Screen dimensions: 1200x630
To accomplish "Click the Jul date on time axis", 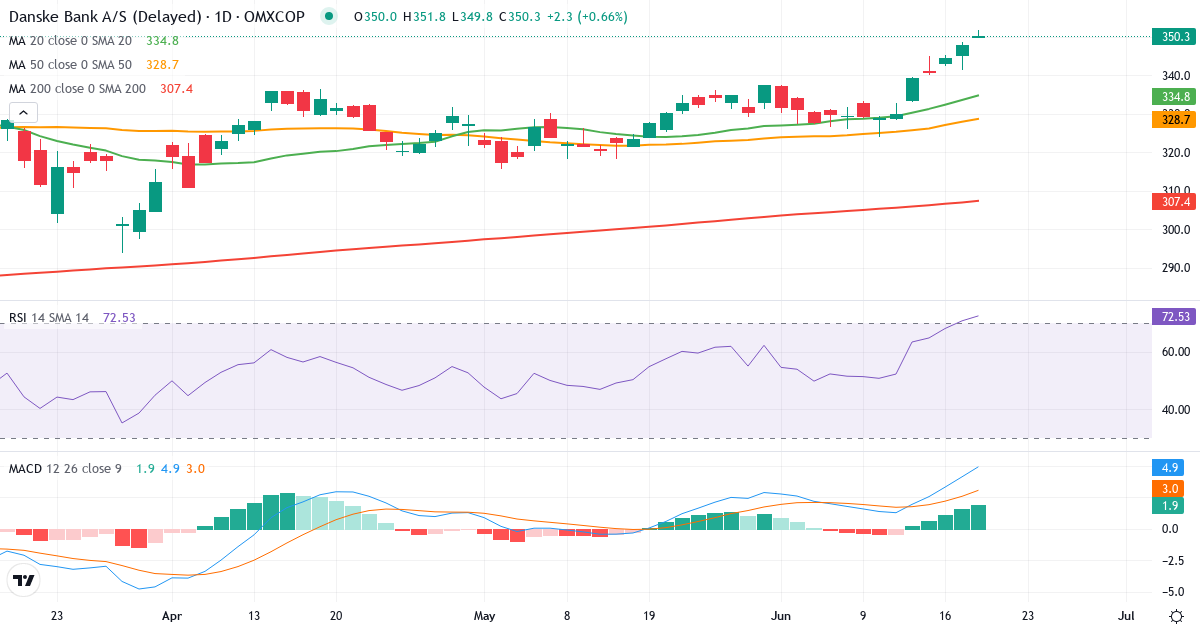I will (x=1126, y=616).
